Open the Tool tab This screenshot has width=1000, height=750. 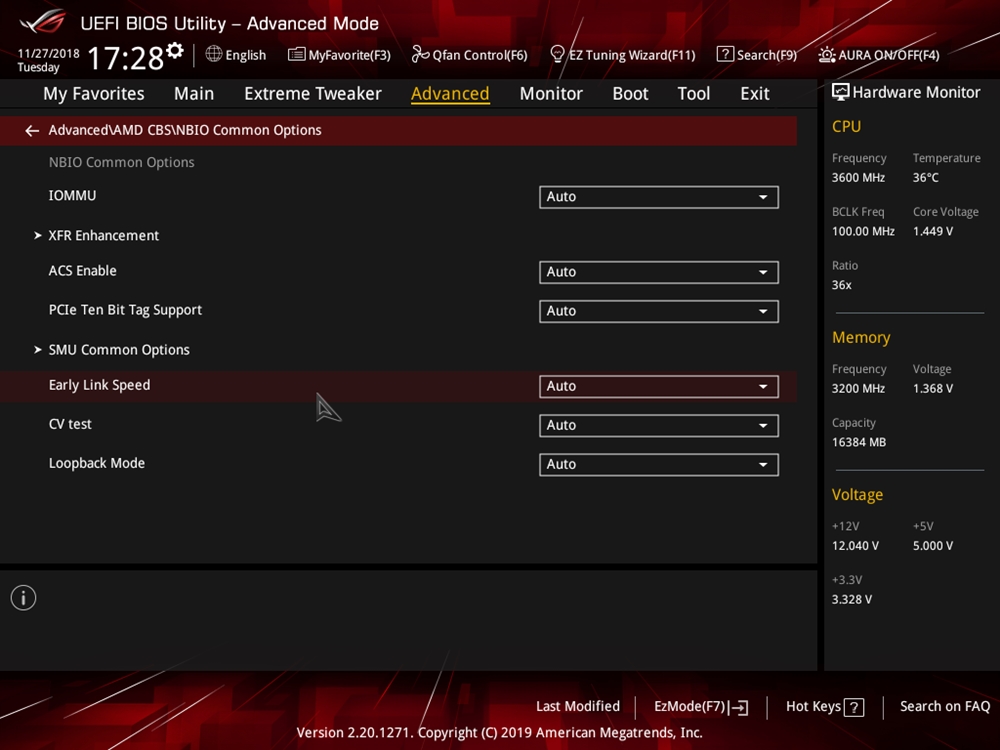point(693,94)
